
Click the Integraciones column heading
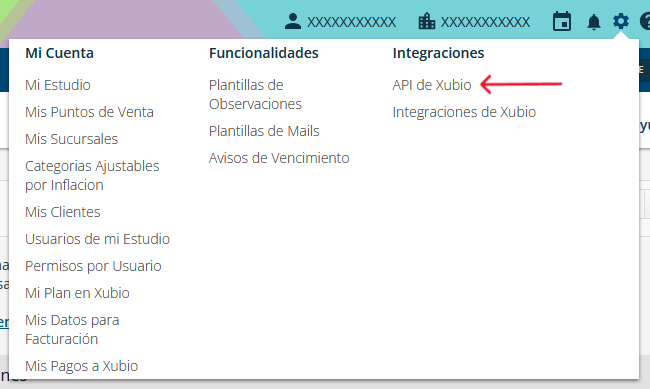tap(438, 53)
